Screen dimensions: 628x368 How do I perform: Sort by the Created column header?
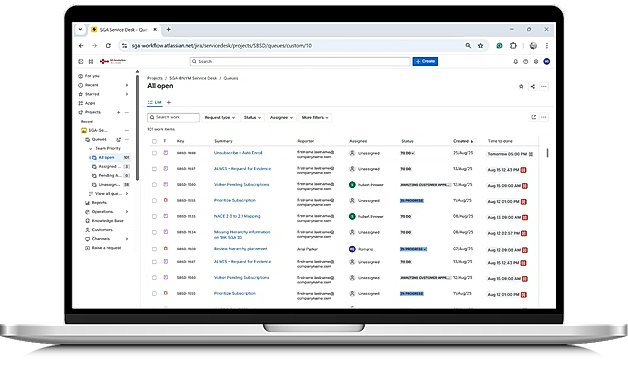463,141
